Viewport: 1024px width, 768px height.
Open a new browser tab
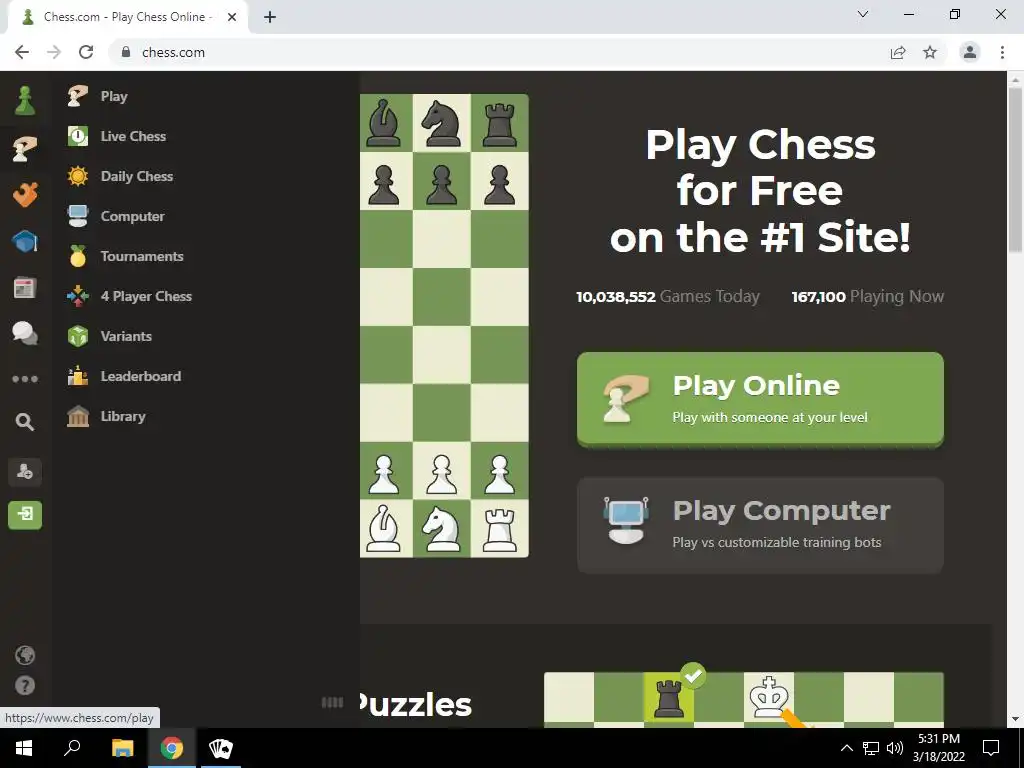[270, 17]
